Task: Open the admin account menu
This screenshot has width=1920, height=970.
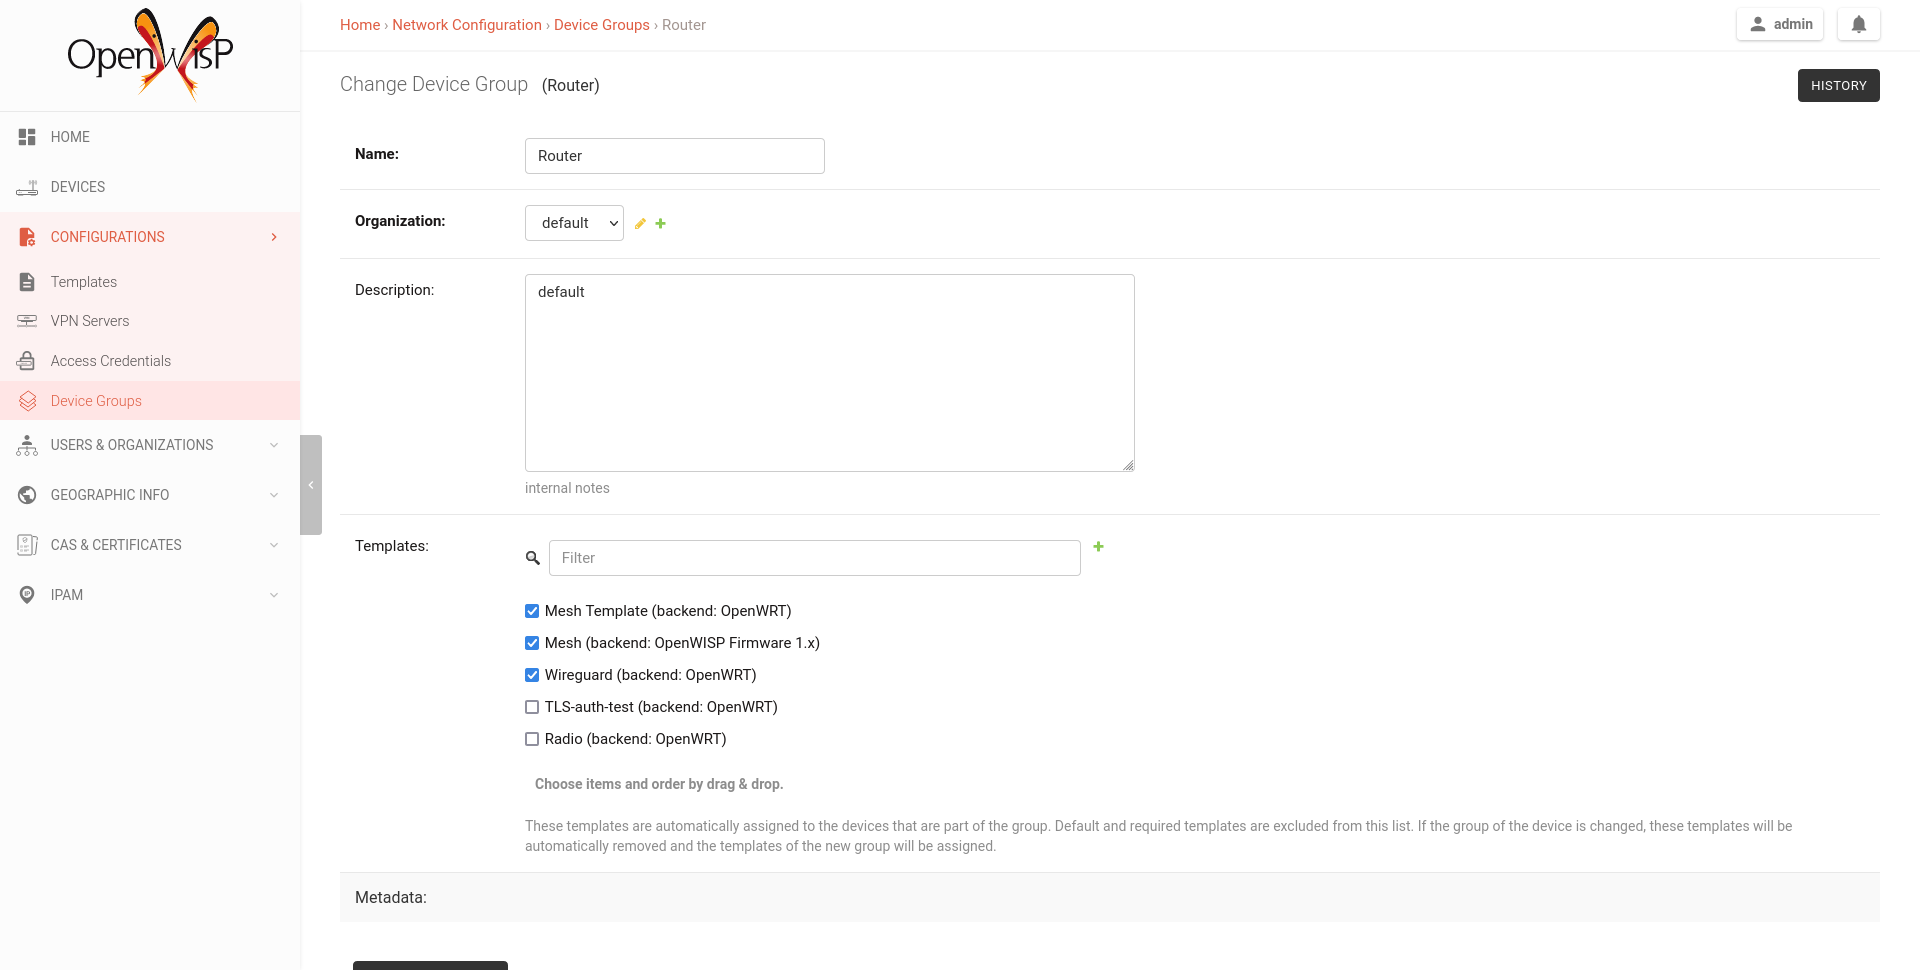Action: pos(1780,24)
